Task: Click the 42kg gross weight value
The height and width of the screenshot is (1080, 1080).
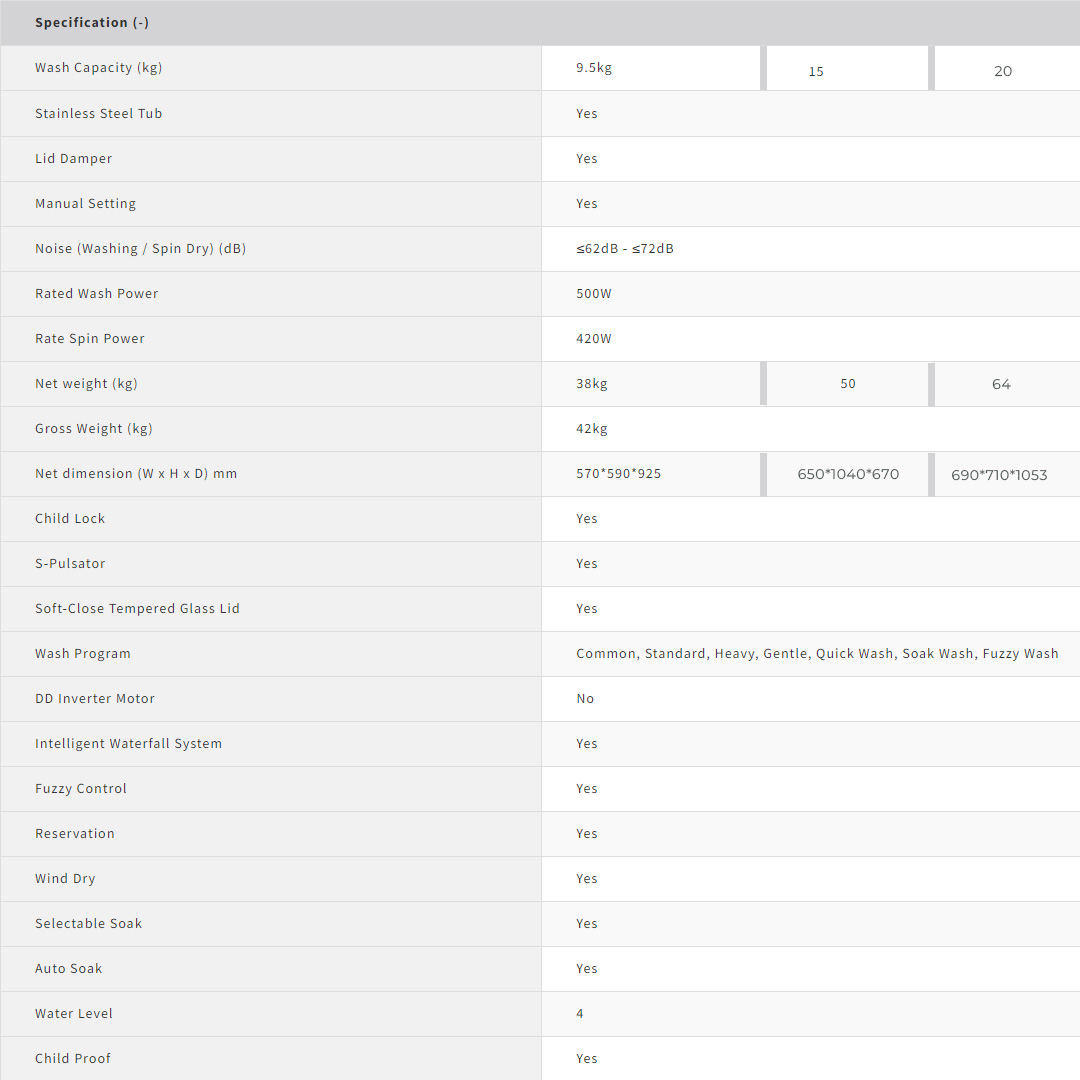Action: (592, 429)
